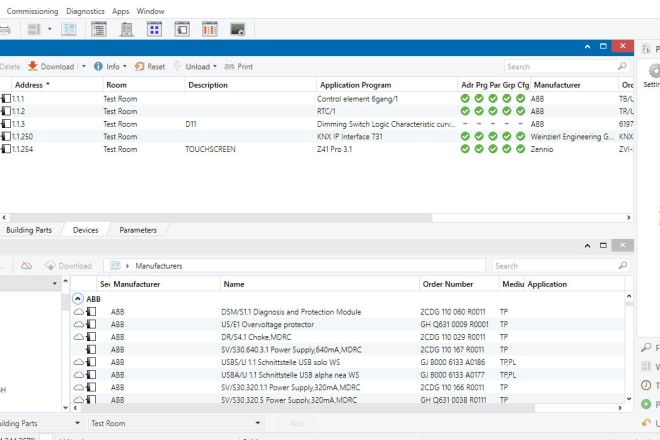The height and width of the screenshot is (440, 660).
Task: Click catalog Download button with cloud icon
Action: (x=69, y=266)
